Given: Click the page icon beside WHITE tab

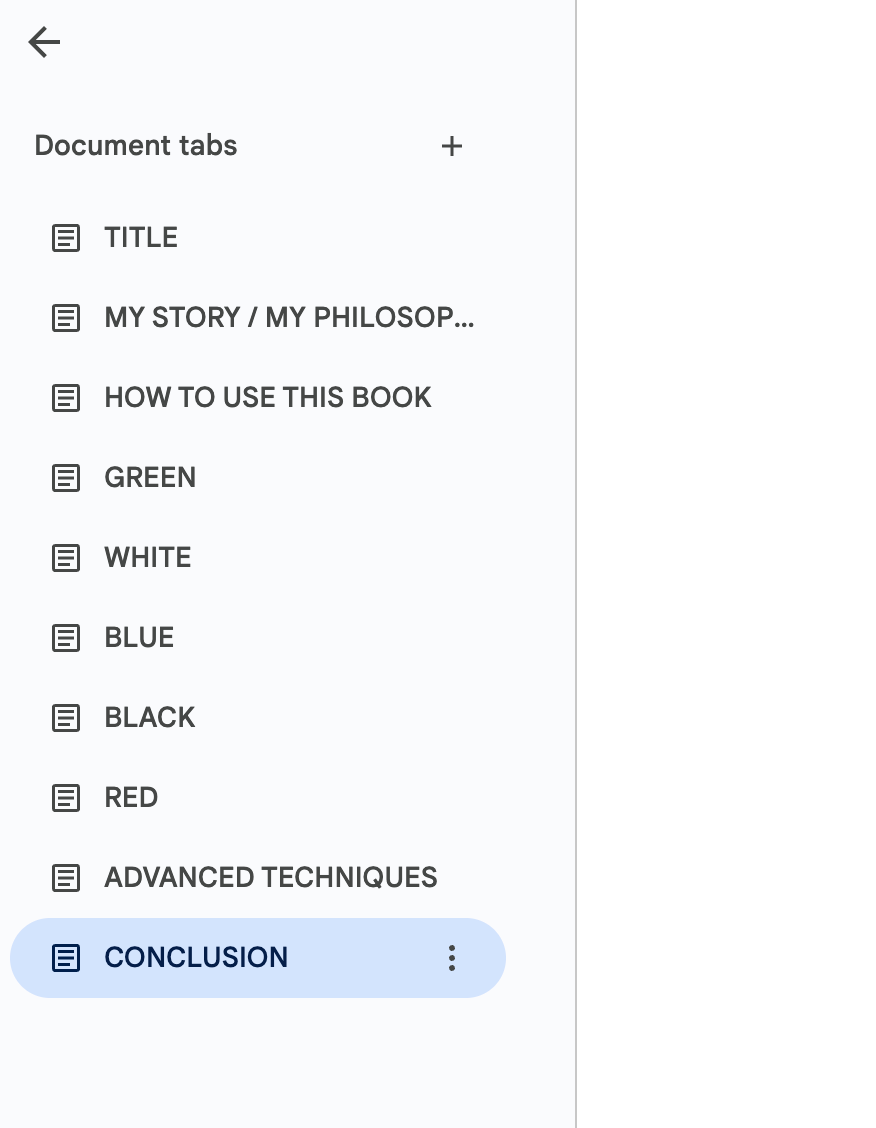Looking at the screenshot, I should point(66,558).
